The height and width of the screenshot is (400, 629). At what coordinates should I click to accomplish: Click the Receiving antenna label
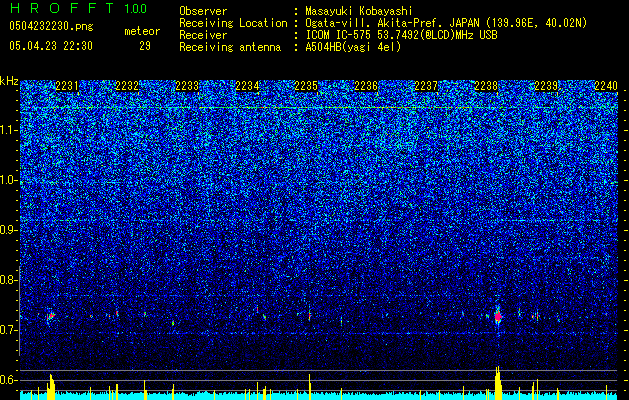pyautogui.click(x=230, y=47)
